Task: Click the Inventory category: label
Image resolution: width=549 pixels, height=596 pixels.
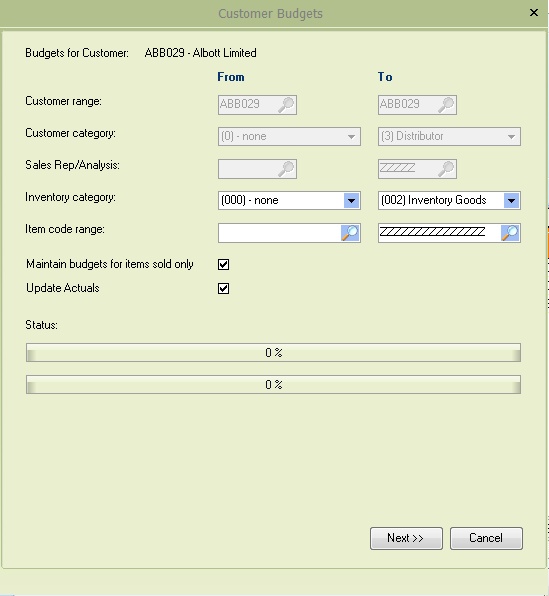Action: coord(70,197)
